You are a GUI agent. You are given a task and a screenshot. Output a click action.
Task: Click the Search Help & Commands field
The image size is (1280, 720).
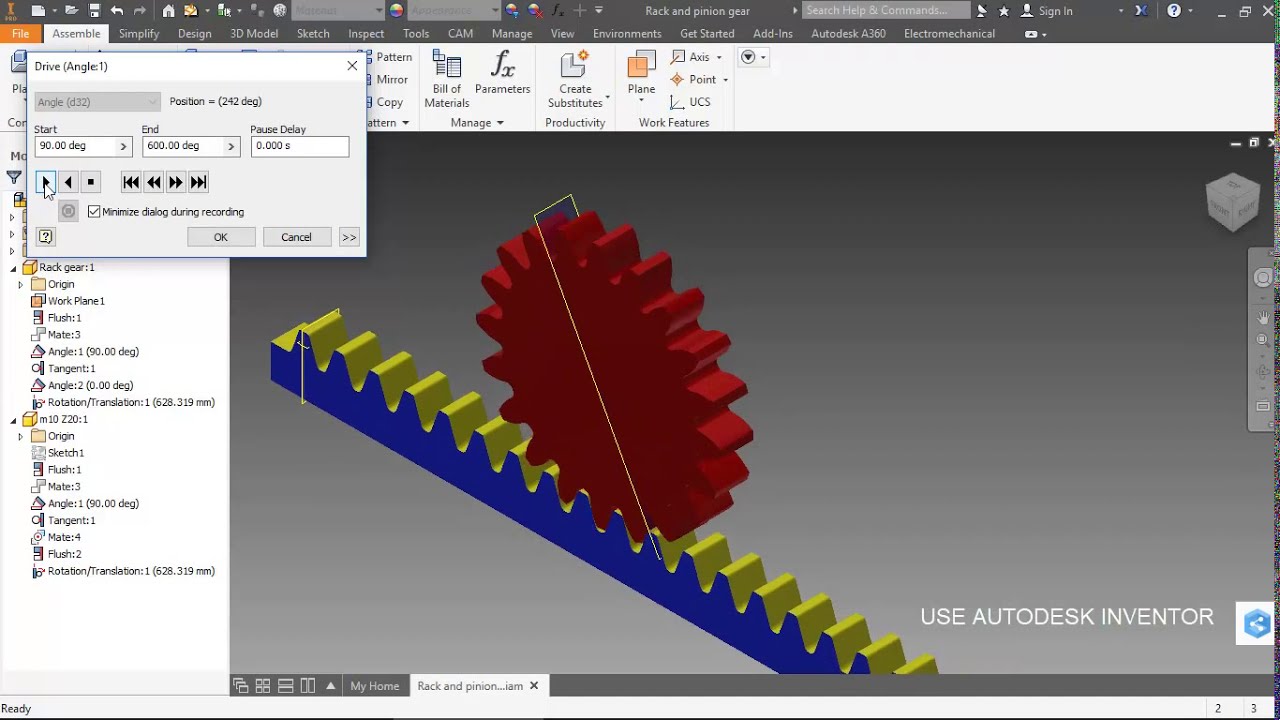pyautogui.click(x=886, y=11)
